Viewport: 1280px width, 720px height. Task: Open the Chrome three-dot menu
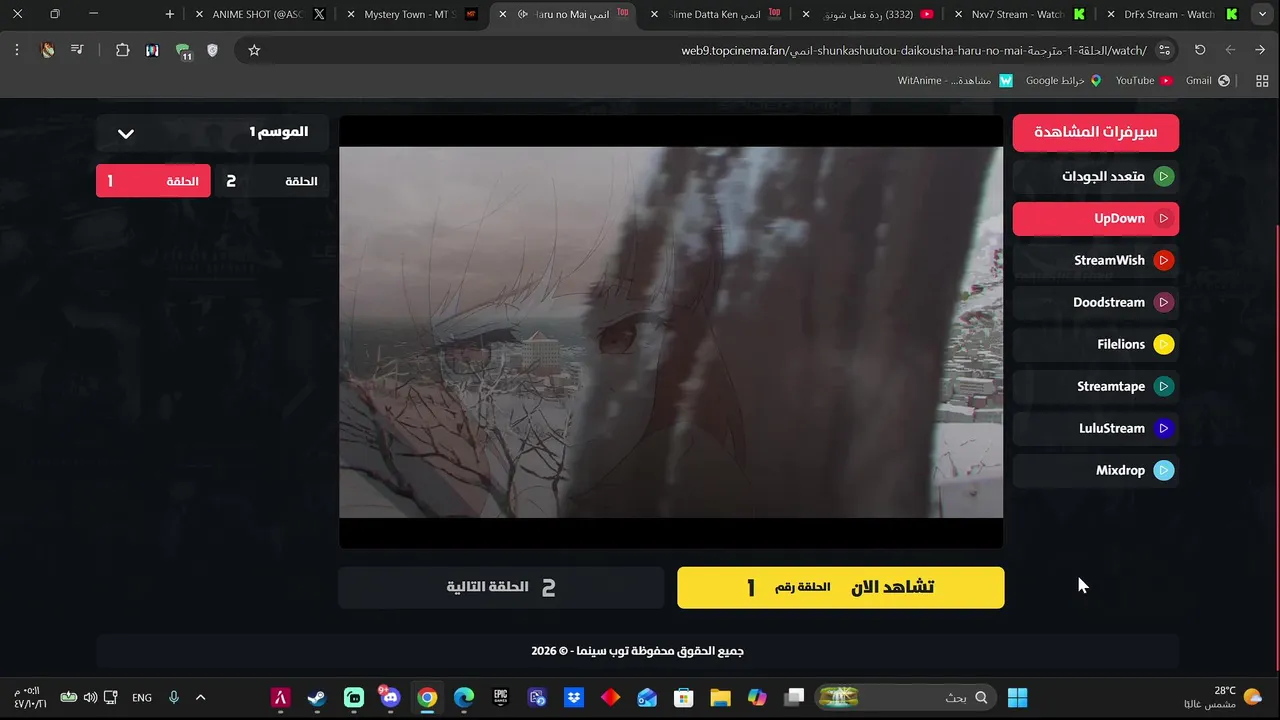(x=17, y=50)
